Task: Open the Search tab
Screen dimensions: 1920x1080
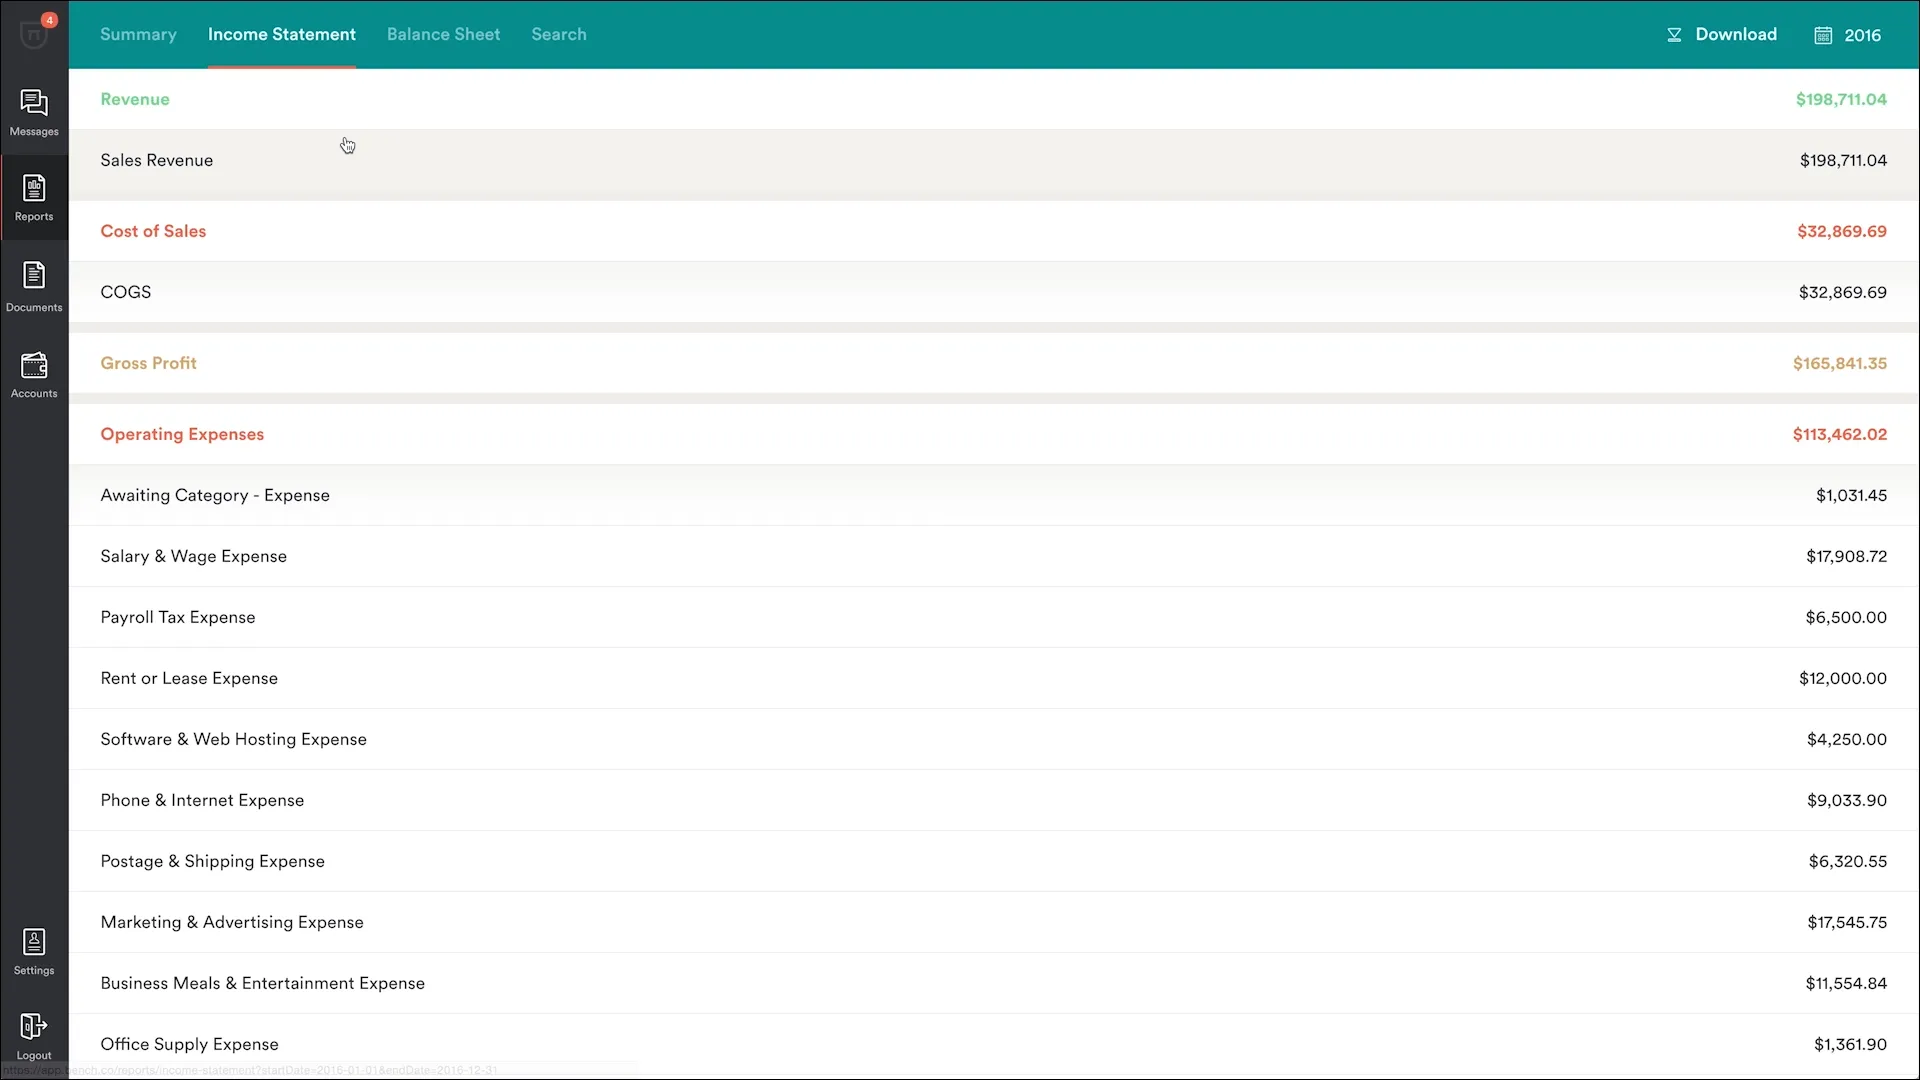Action: point(558,34)
